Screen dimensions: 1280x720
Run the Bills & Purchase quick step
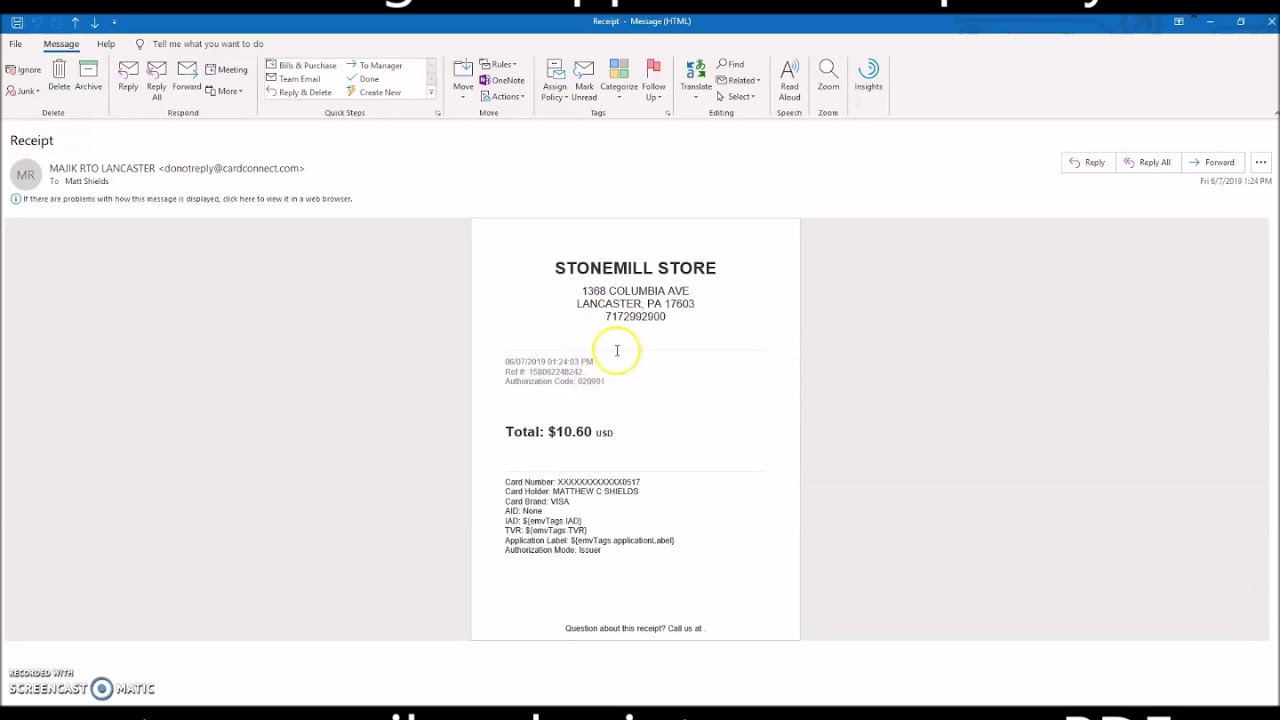click(x=301, y=66)
